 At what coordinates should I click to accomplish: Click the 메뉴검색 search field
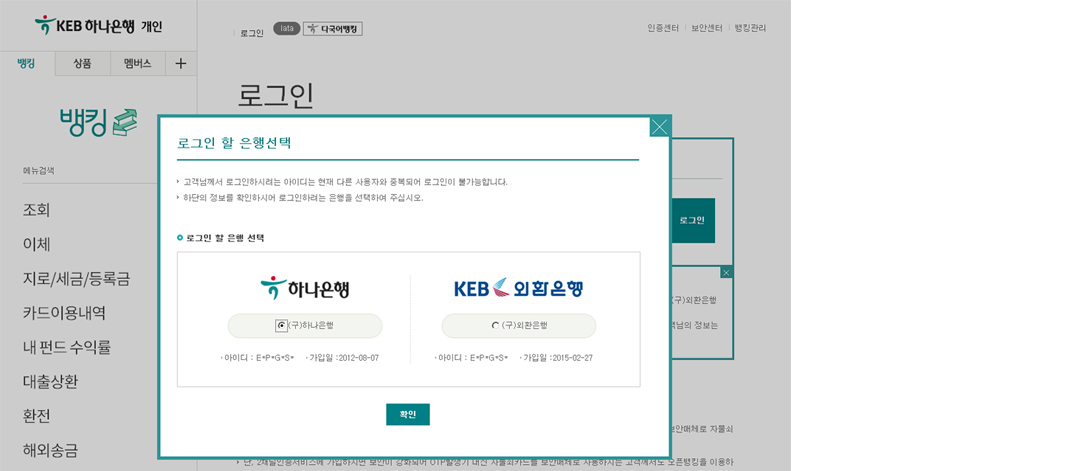(89, 171)
